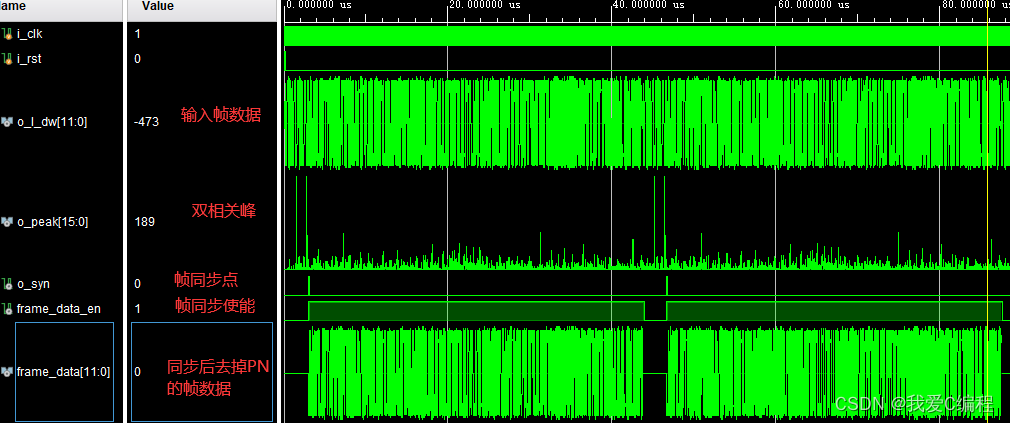Click the o_I_dw value -473

[146, 121]
